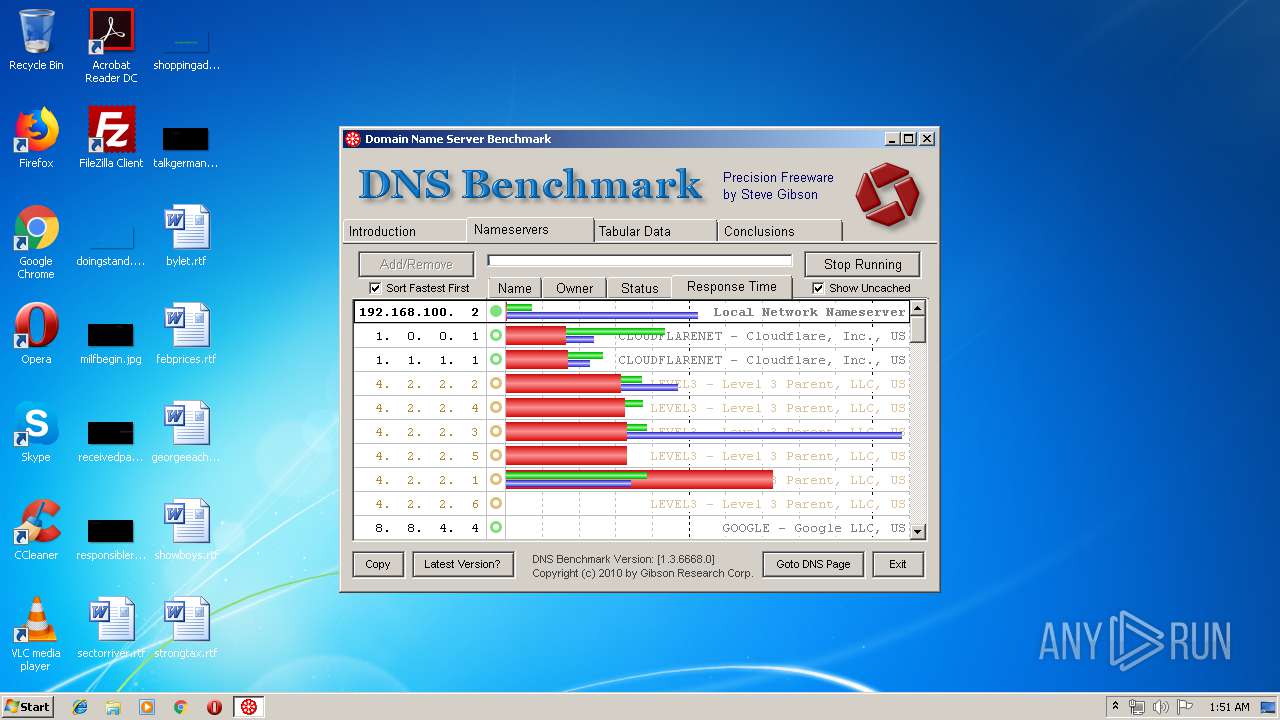The image size is (1280, 720).
Task: Switch to Introduction tab
Action: [x=404, y=231]
